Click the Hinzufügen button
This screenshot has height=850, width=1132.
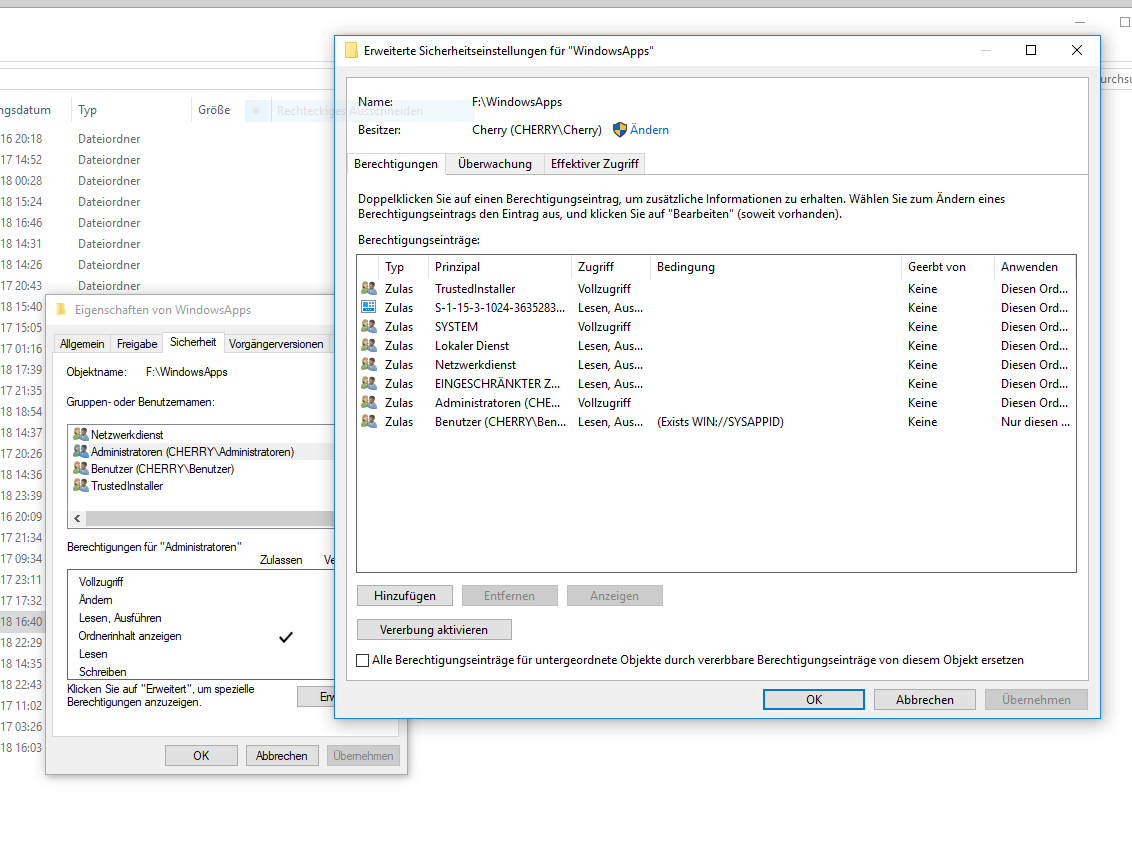point(405,596)
